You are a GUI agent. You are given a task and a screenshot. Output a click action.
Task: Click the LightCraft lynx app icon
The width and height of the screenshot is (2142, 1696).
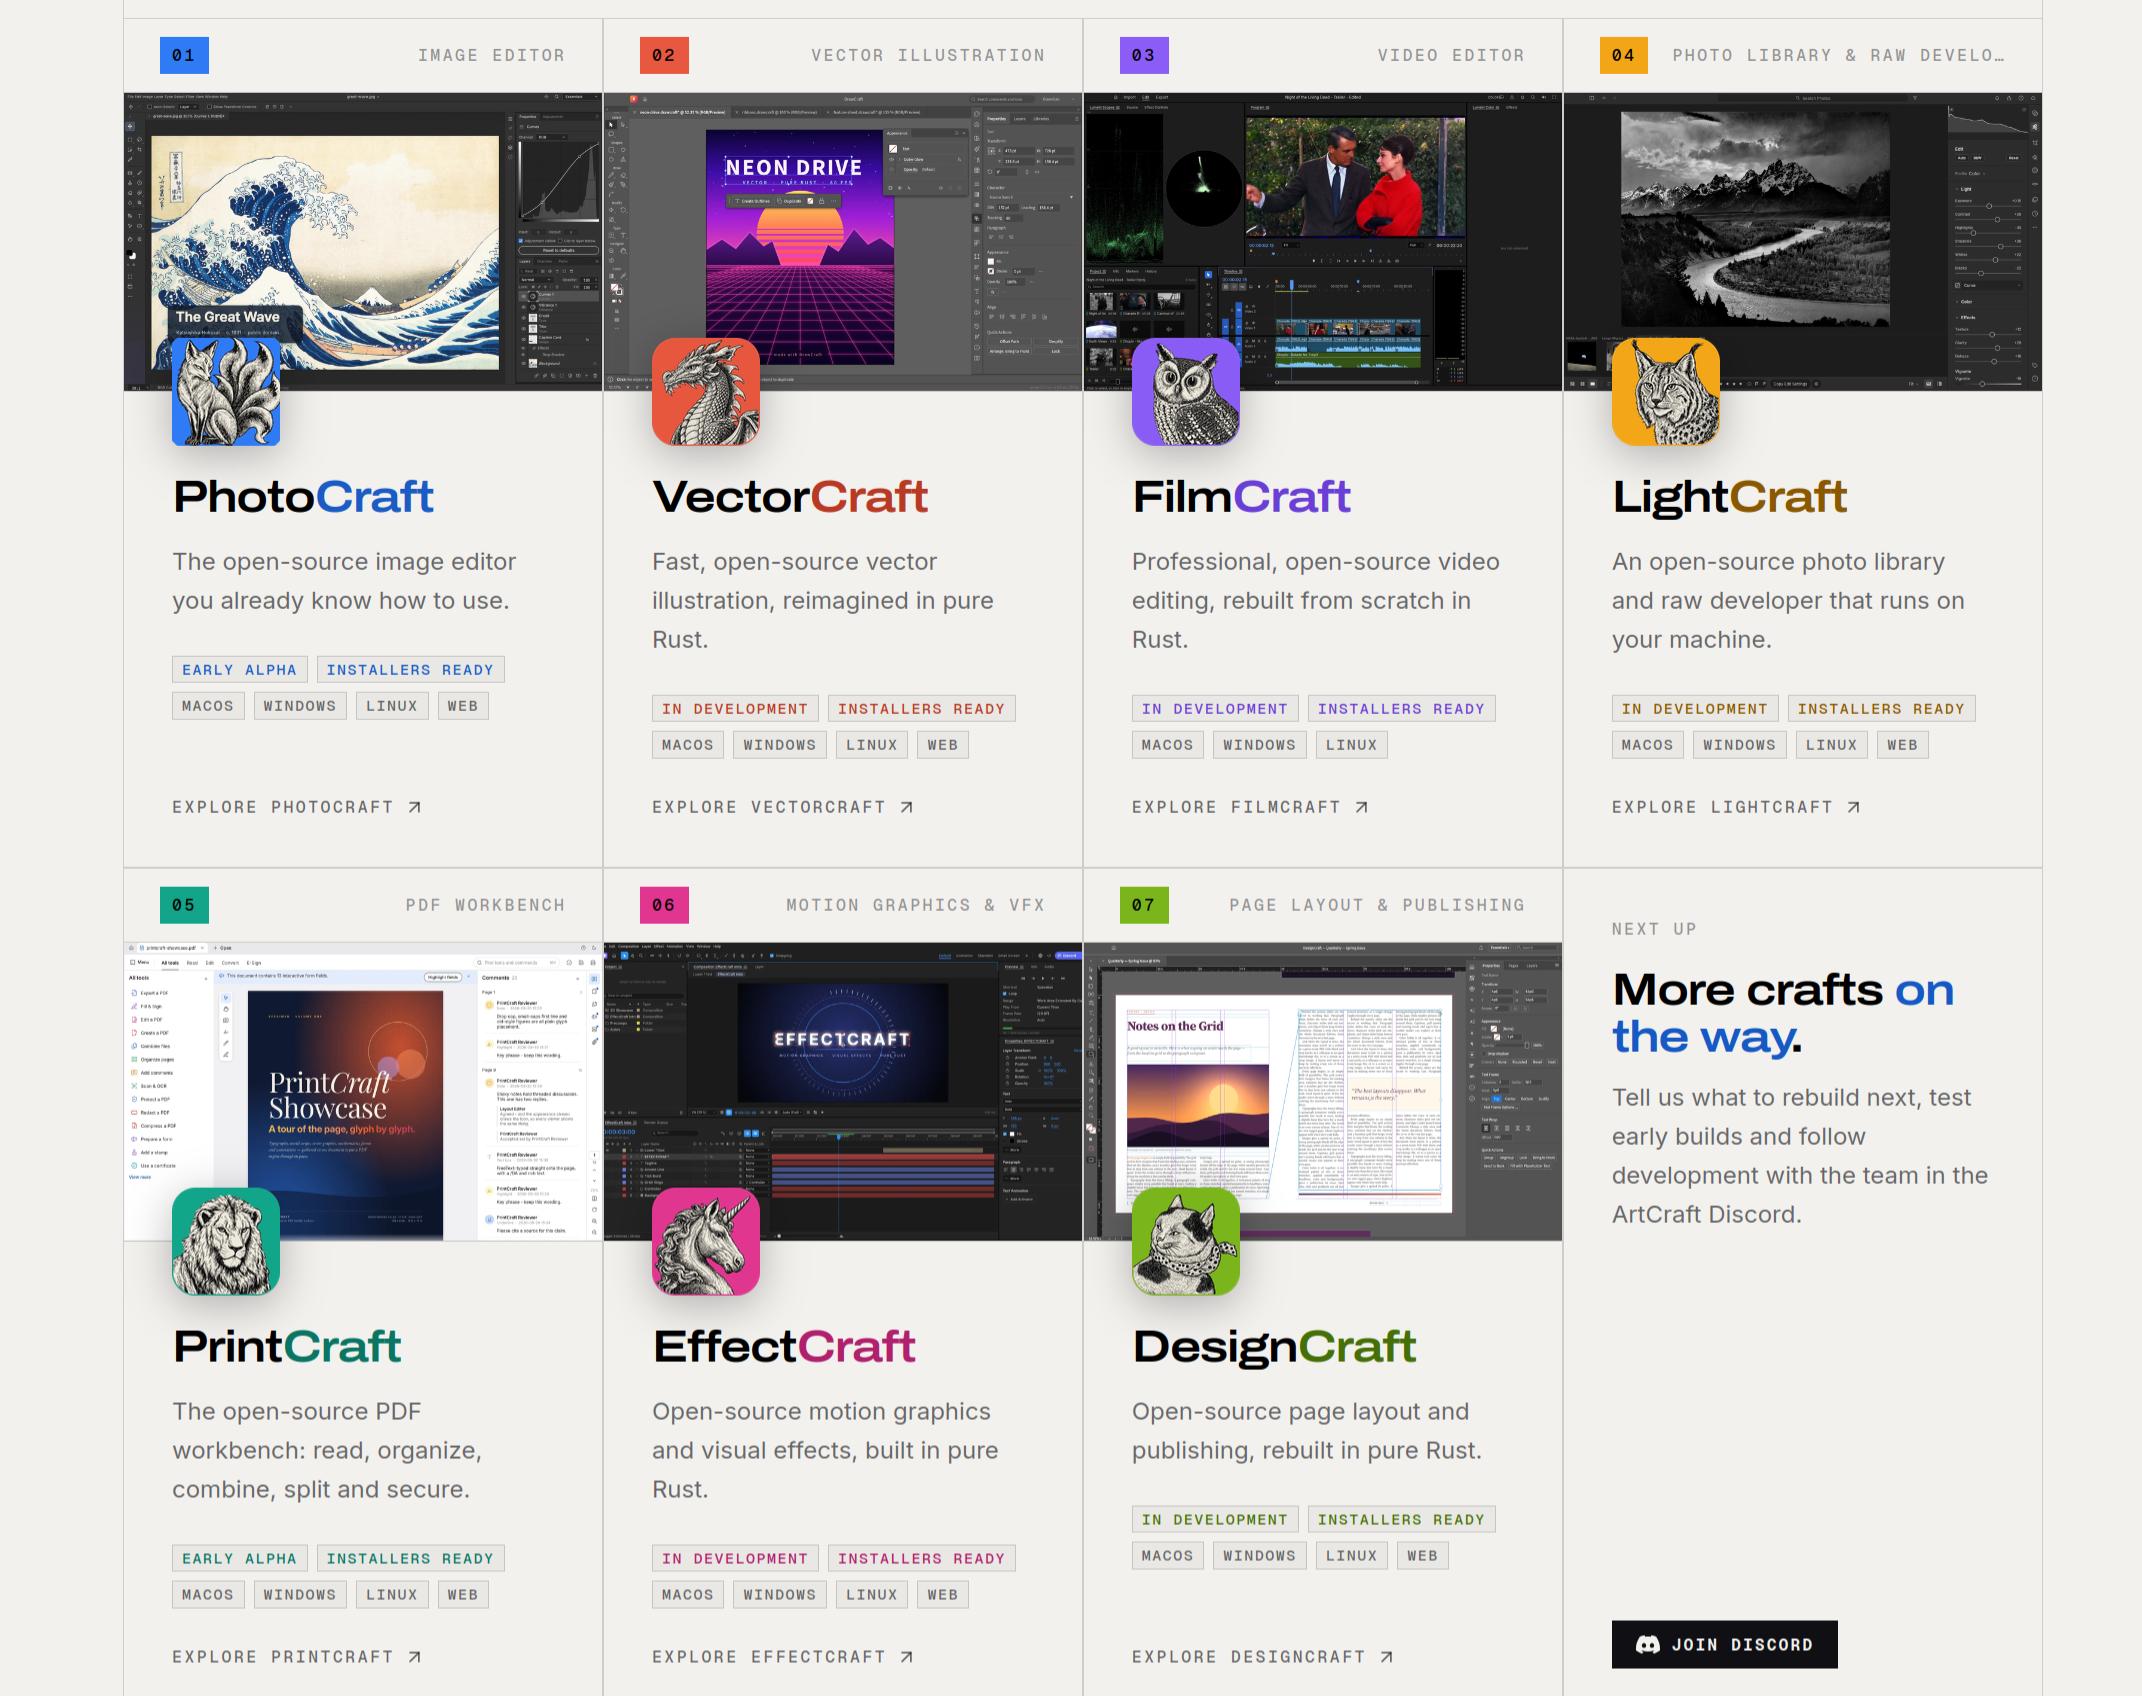[x=1666, y=391]
